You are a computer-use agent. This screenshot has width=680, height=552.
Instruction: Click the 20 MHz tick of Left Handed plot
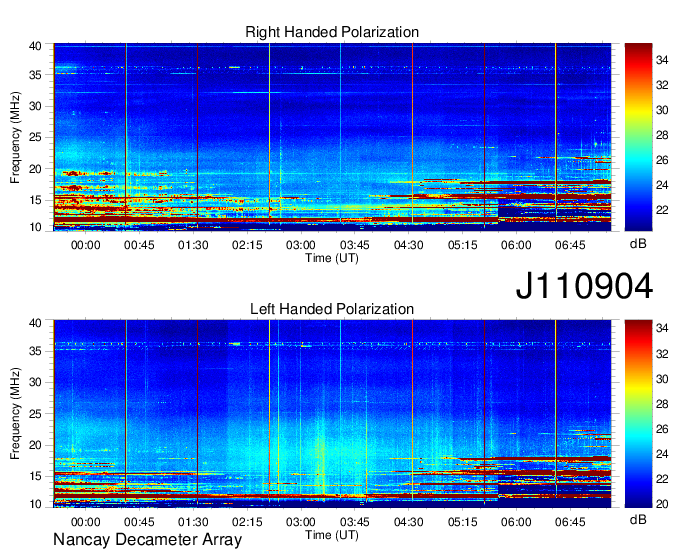[x=35, y=445]
